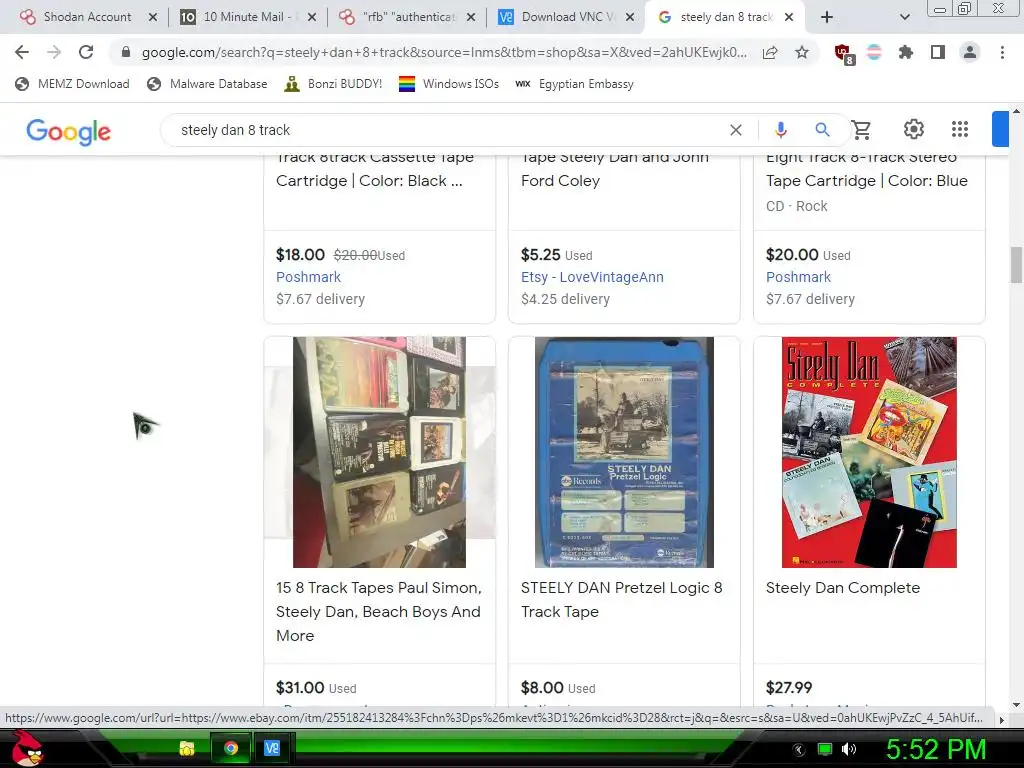Expand the tab search dropdown arrow
The width and height of the screenshot is (1024, 768).
pyautogui.click(x=904, y=17)
